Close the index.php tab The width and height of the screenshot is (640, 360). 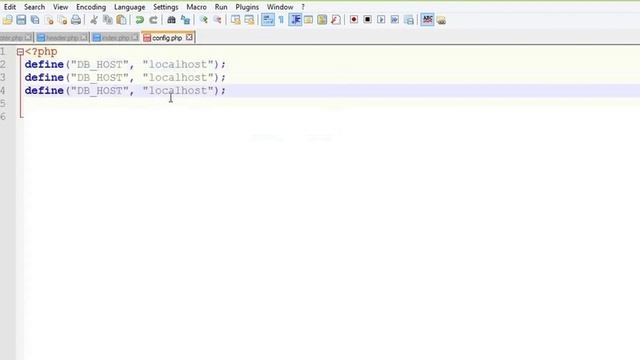click(x=135, y=37)
